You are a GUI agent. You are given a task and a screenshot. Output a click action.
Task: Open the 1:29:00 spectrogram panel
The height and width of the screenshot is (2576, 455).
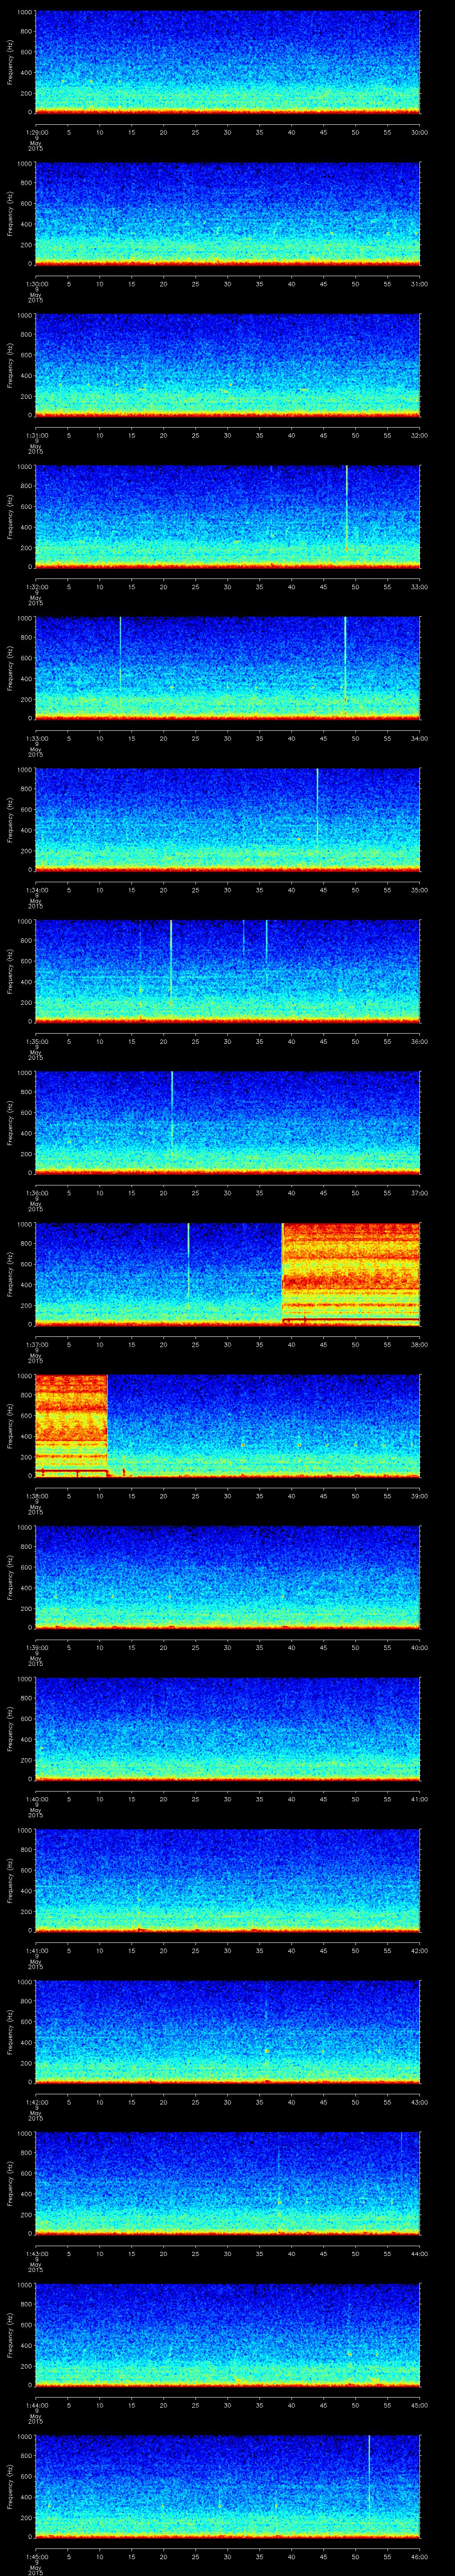pyautogui.click(x=227, y=62)
